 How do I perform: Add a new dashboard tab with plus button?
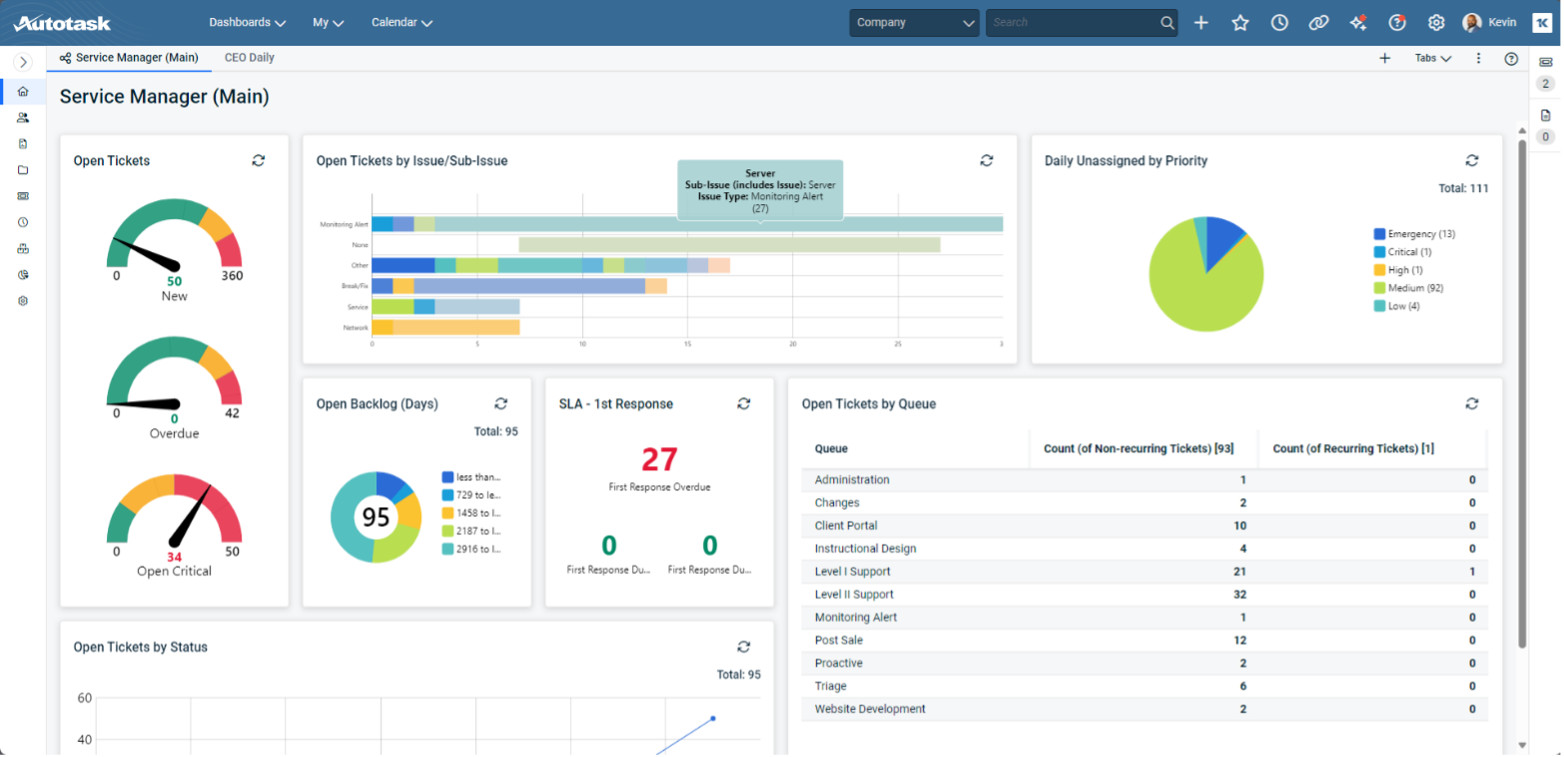pyautogui.click(x=1385, y=58)
